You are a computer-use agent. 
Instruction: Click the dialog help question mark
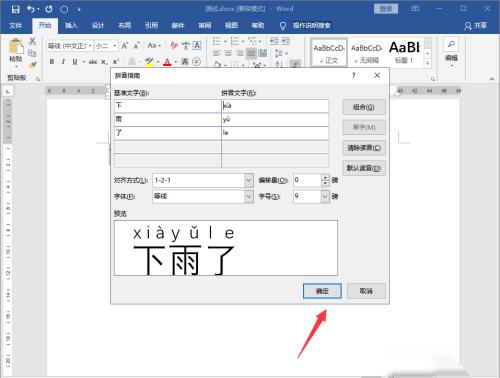354,76
